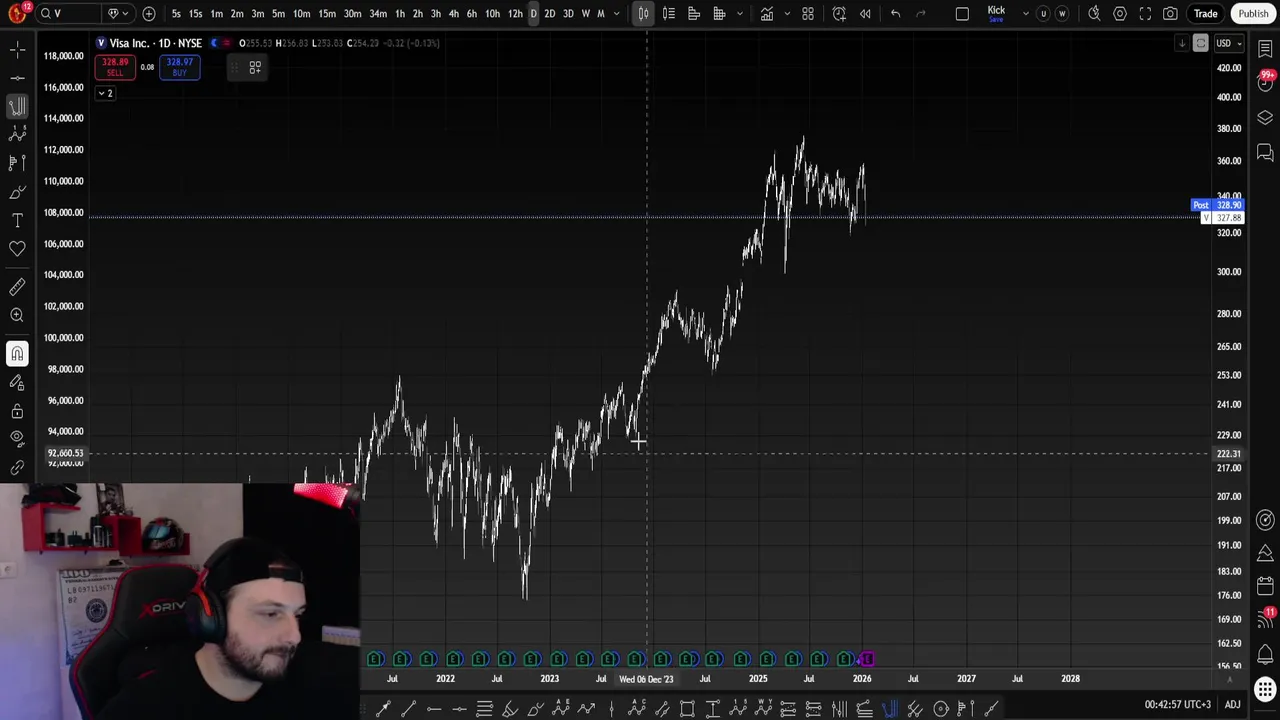This screenshot has height=720, width=1280.
Task: Open the symbol search category dropdown
Action: coord(117,13)
